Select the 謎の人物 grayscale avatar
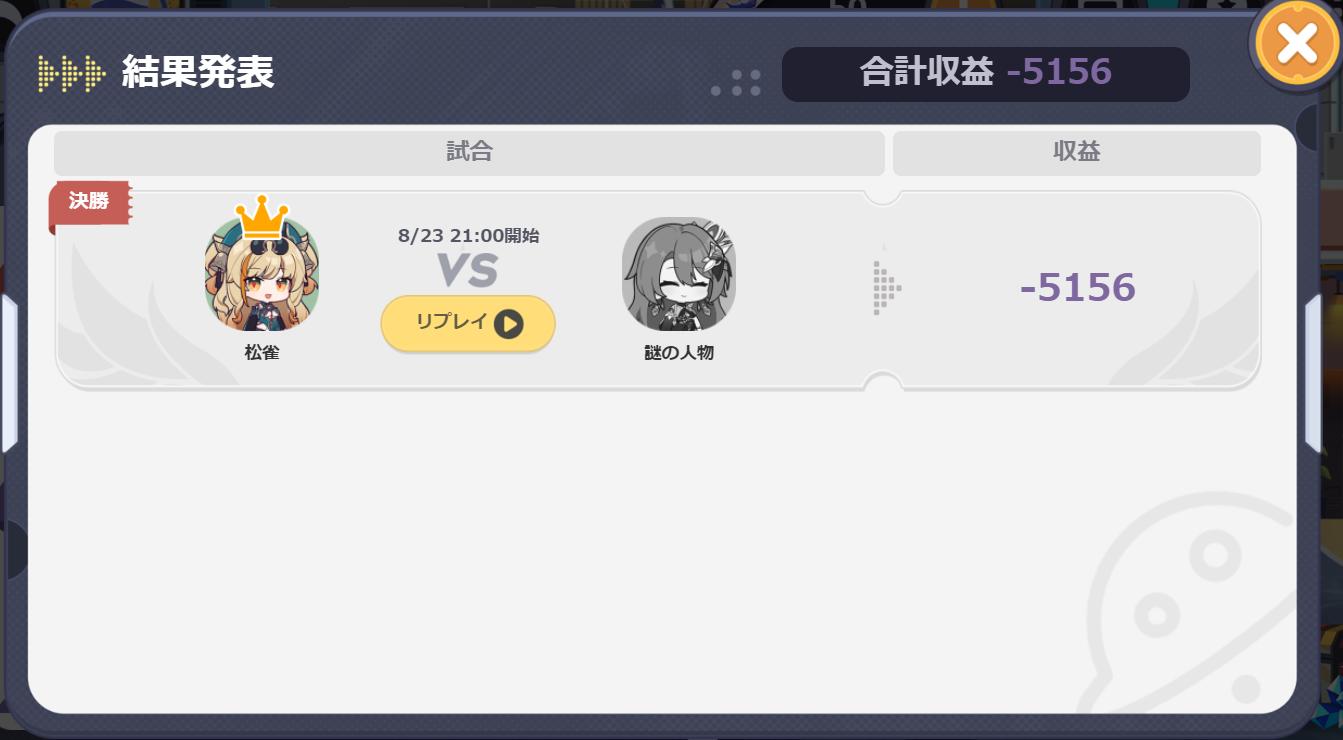This screenshot has height=740, width=1343. pos(679,274)
